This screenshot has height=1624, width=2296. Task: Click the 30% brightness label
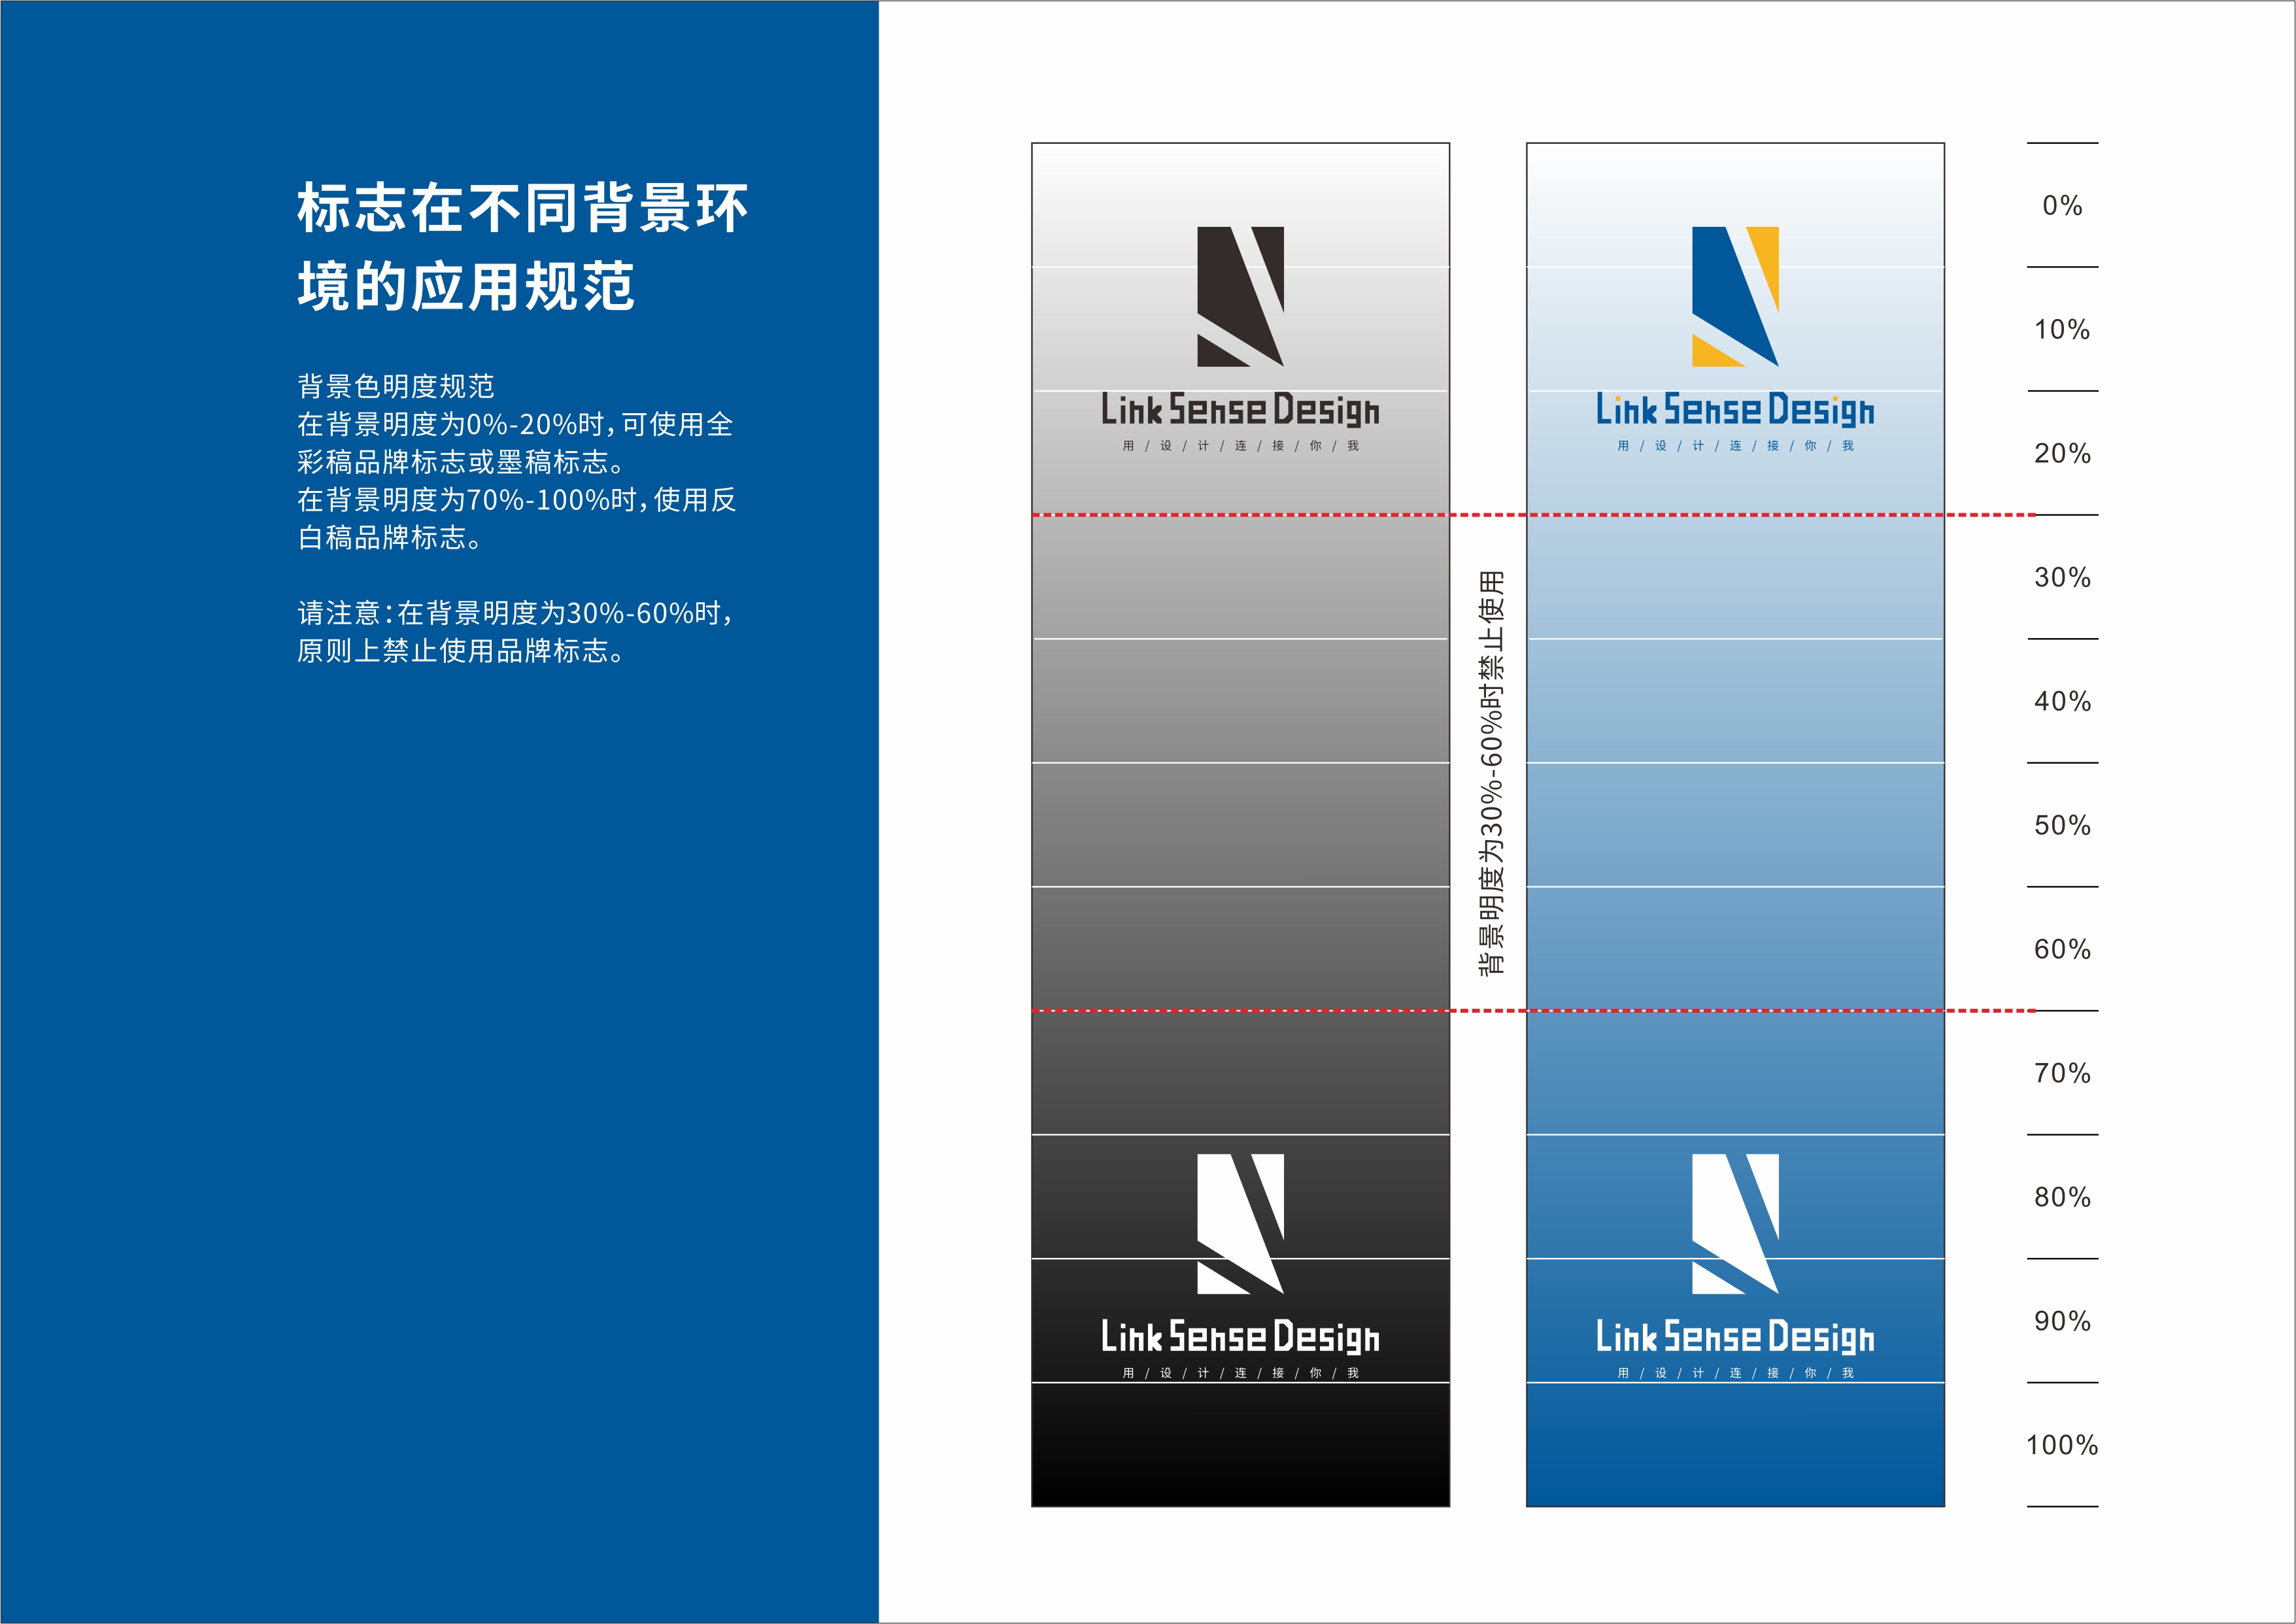2062,578
